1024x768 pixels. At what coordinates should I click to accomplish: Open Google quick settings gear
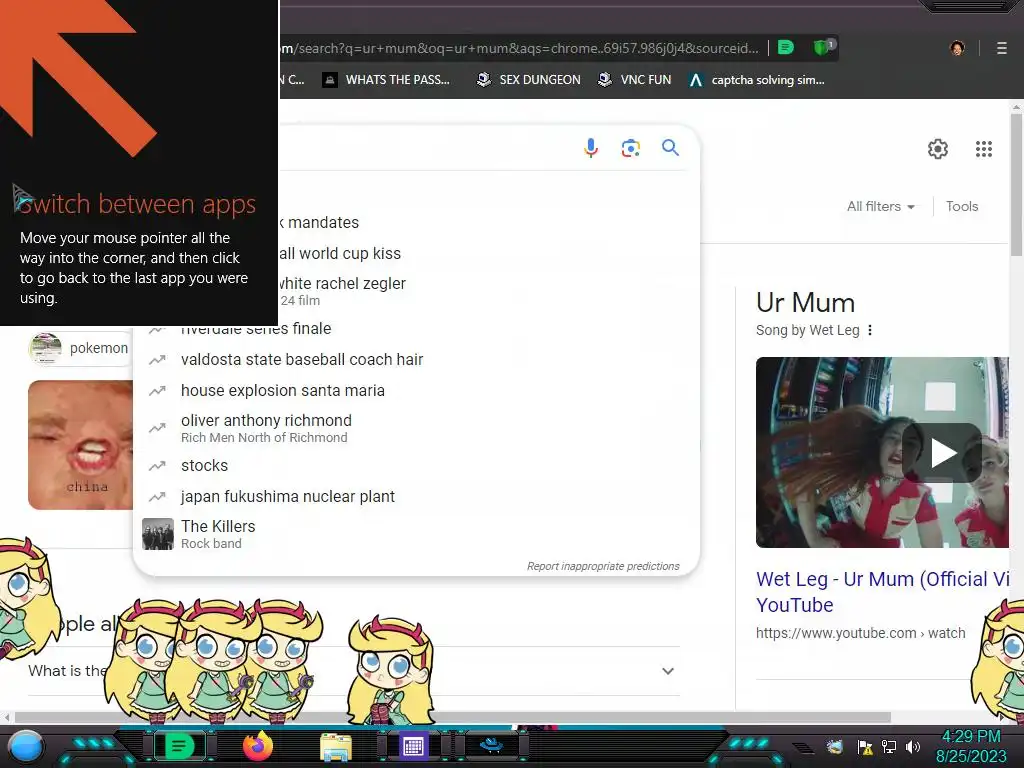[x=938, y=149]
